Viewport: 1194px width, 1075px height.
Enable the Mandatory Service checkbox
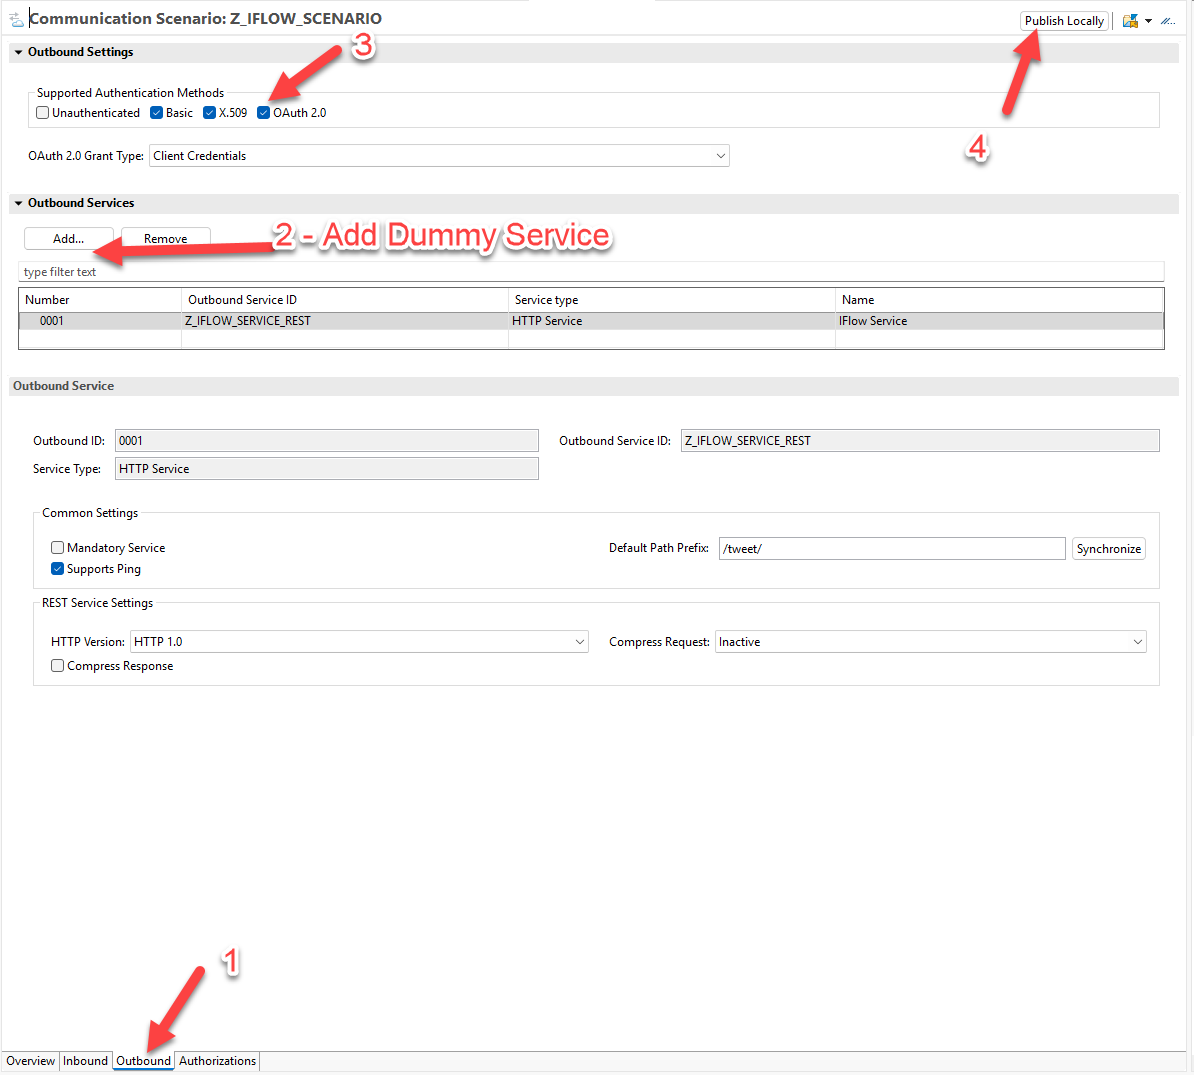click(58, 548)
